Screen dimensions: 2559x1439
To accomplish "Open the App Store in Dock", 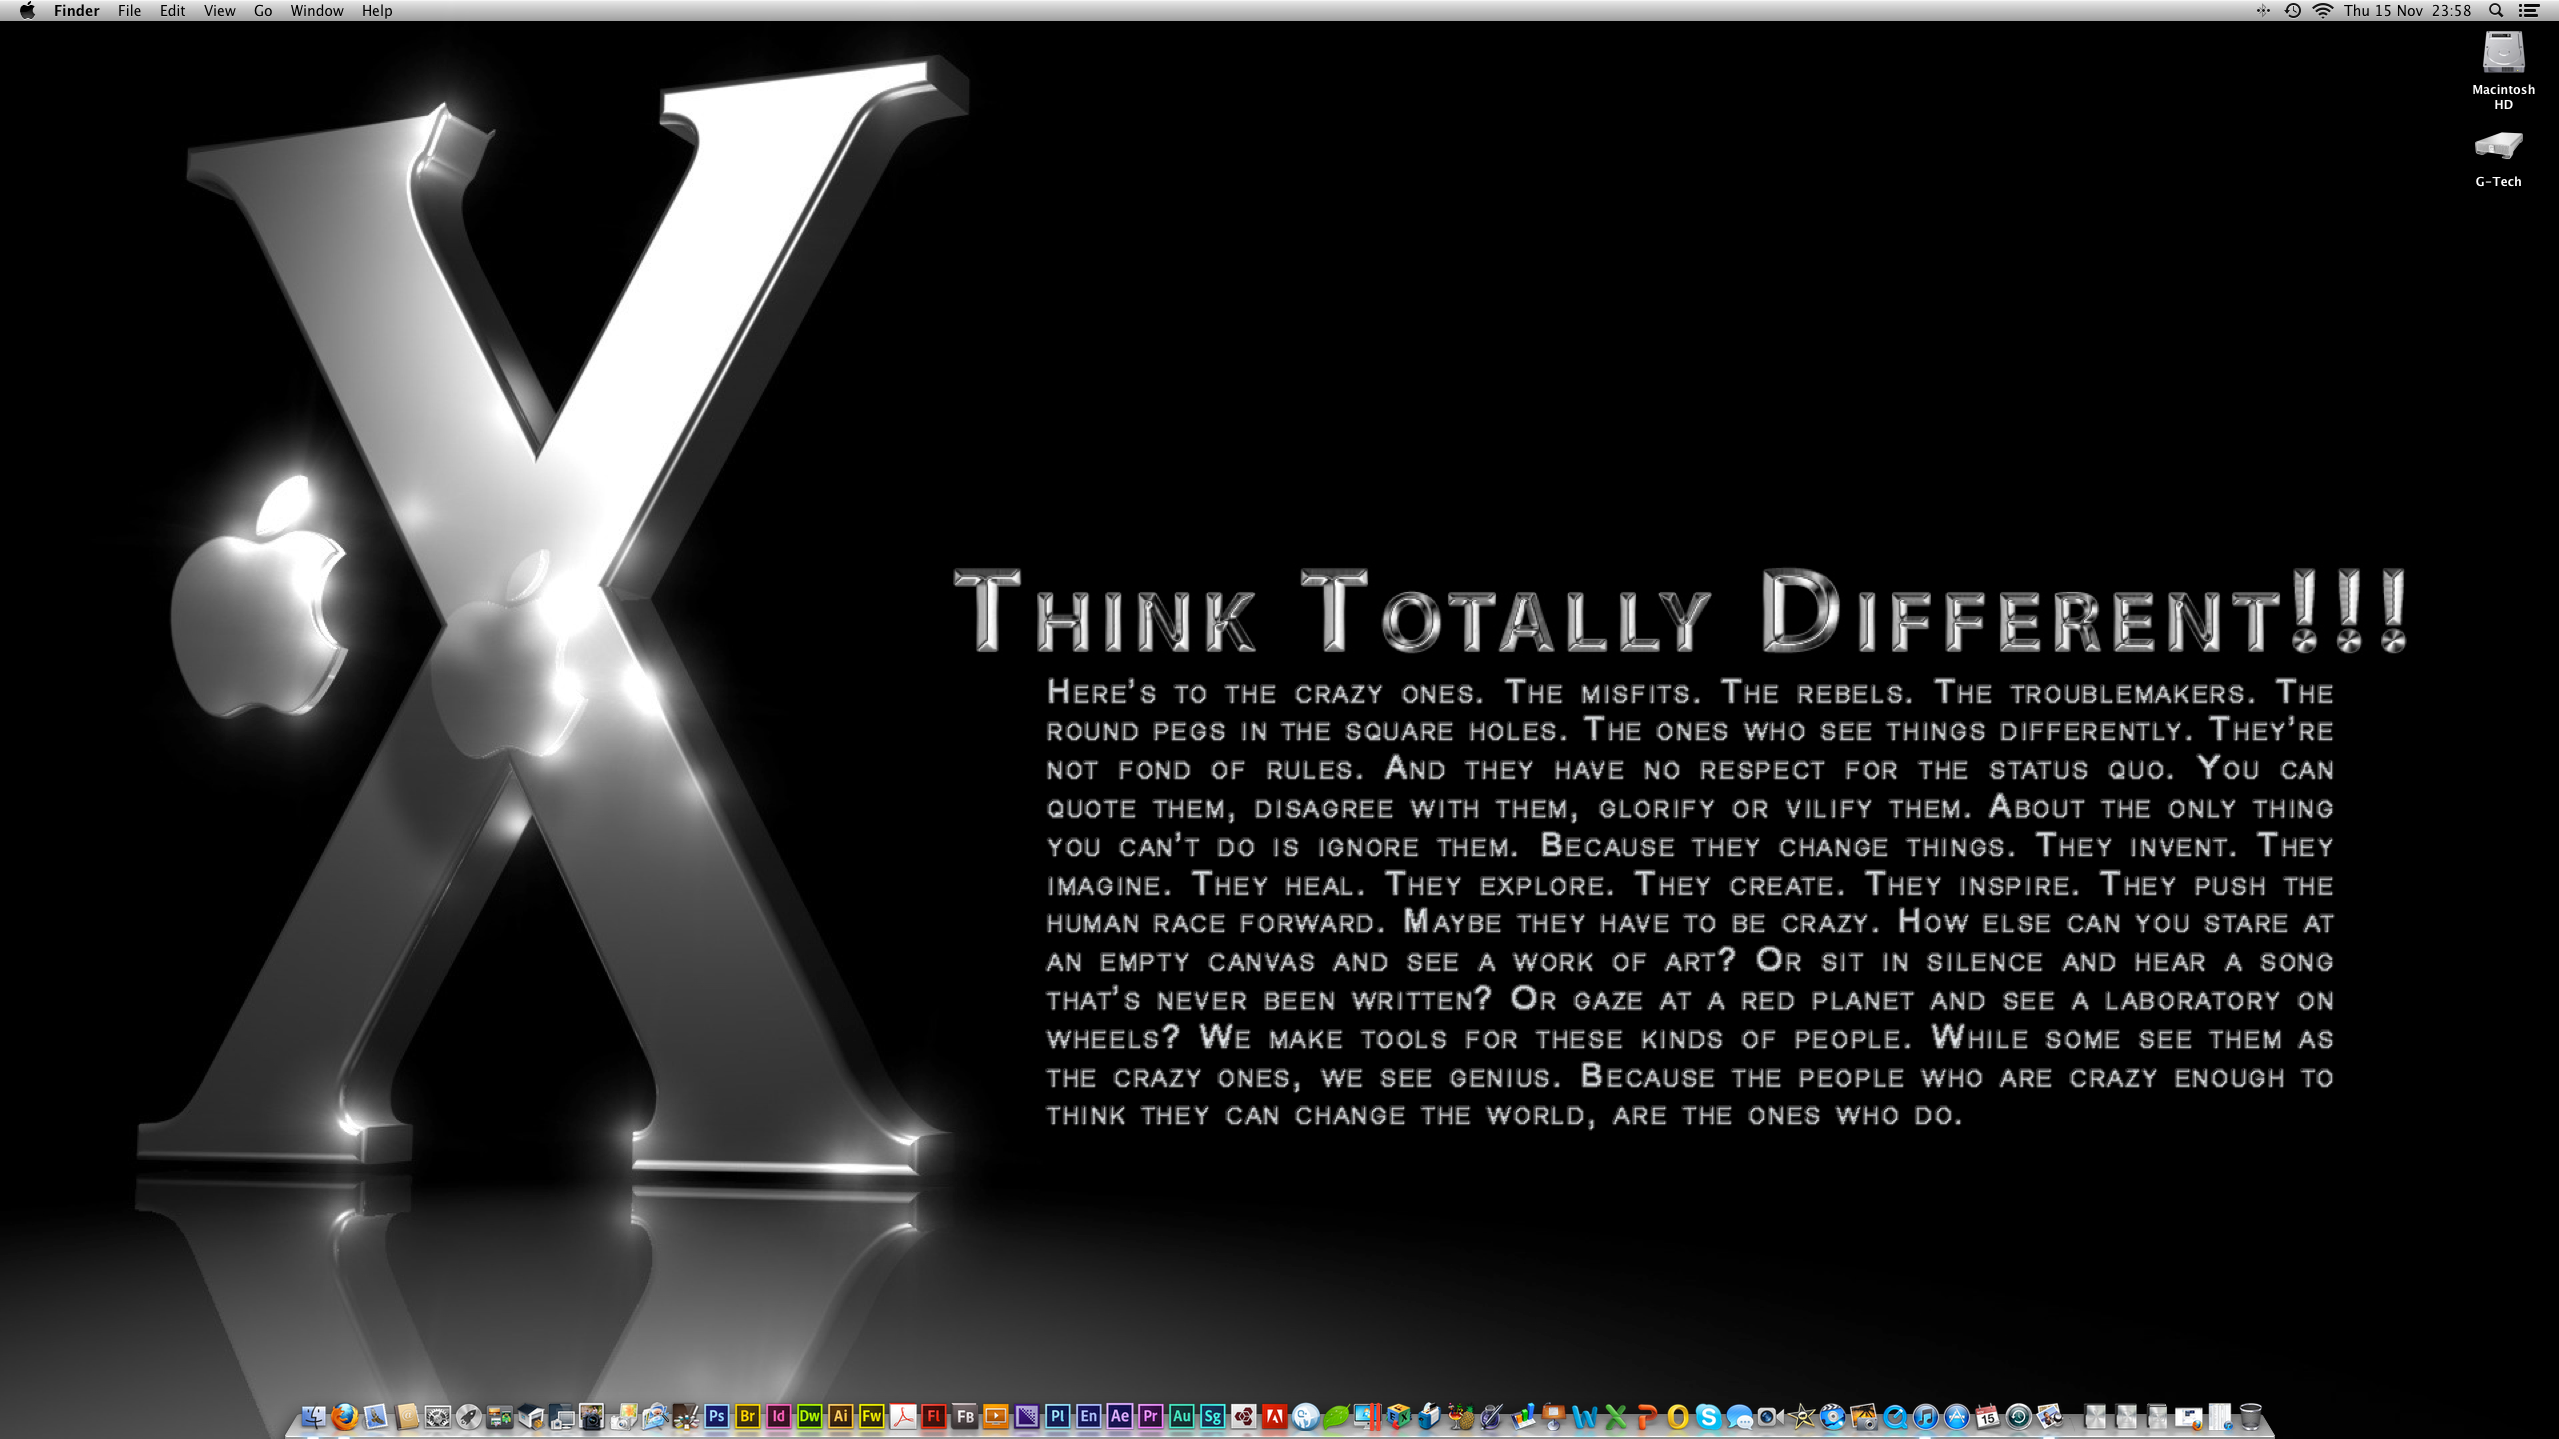I will (x=1957, y=1416).
